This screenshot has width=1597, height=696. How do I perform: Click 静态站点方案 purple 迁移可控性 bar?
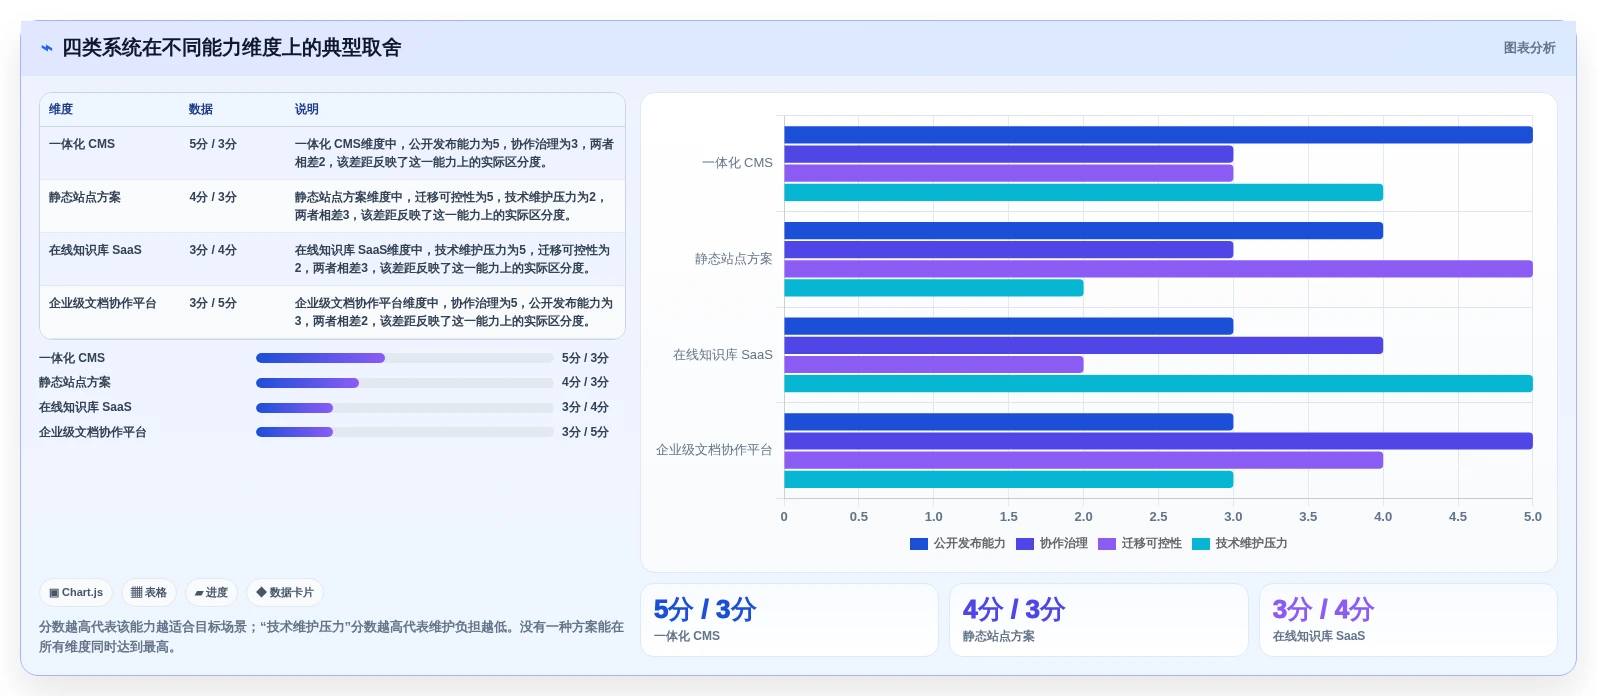coord(1158,269)
